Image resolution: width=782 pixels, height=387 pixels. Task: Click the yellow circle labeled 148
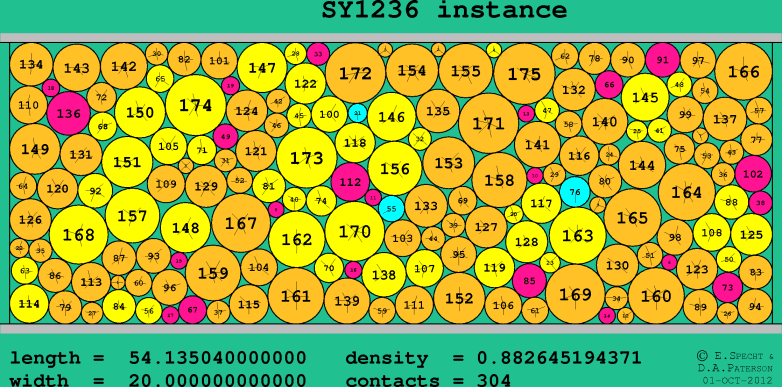pyautogui.click(x=186, y=228)
